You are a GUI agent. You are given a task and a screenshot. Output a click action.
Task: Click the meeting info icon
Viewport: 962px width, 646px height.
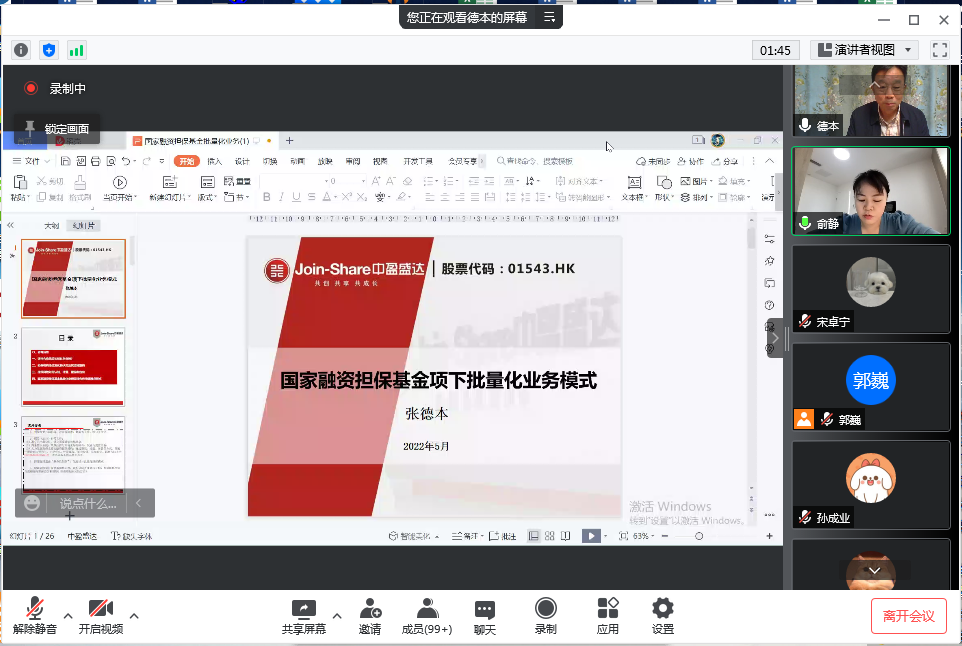click(21, 50)
